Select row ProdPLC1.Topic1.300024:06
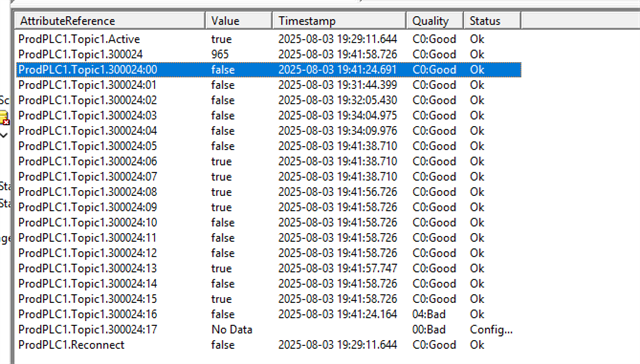The width and height of the screenshot is (640, 364). click(x=269, y=162)
